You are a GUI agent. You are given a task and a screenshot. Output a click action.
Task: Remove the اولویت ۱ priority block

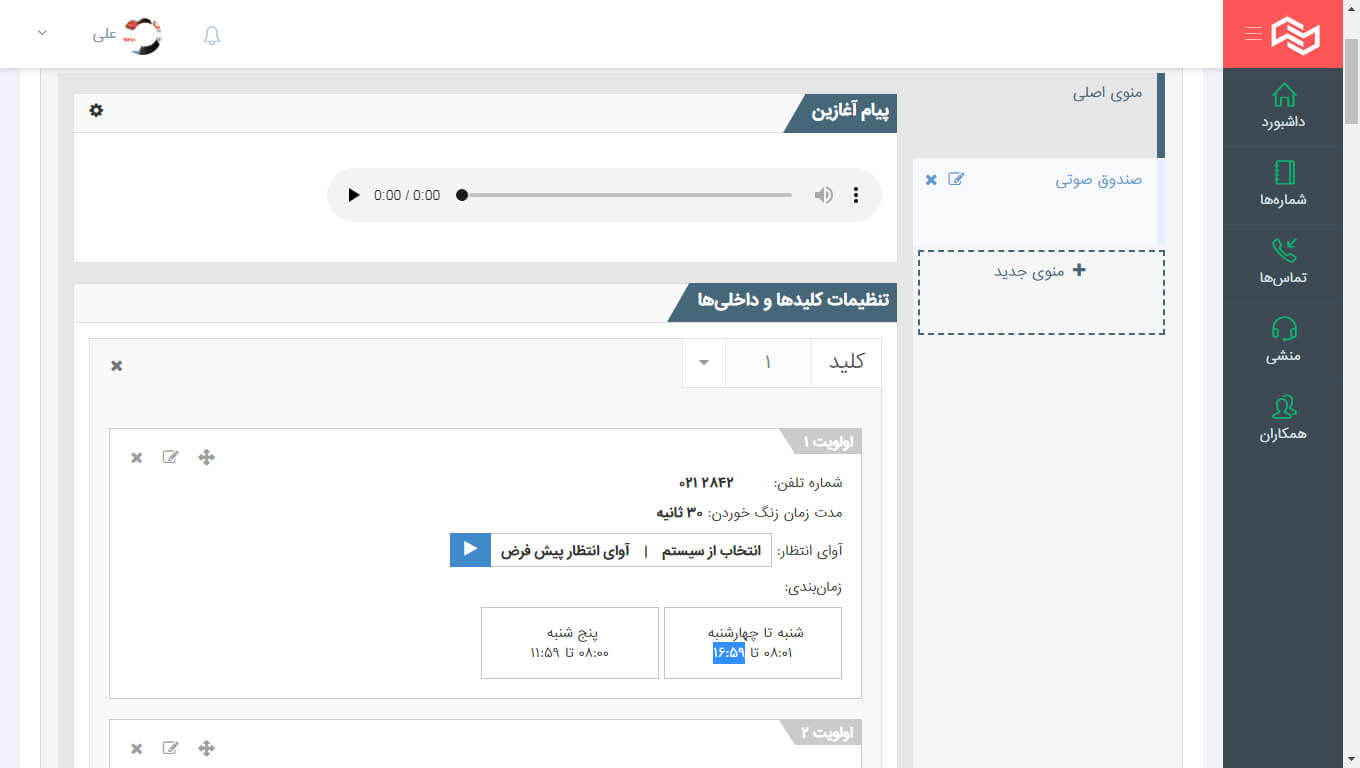tap(137, 458)
